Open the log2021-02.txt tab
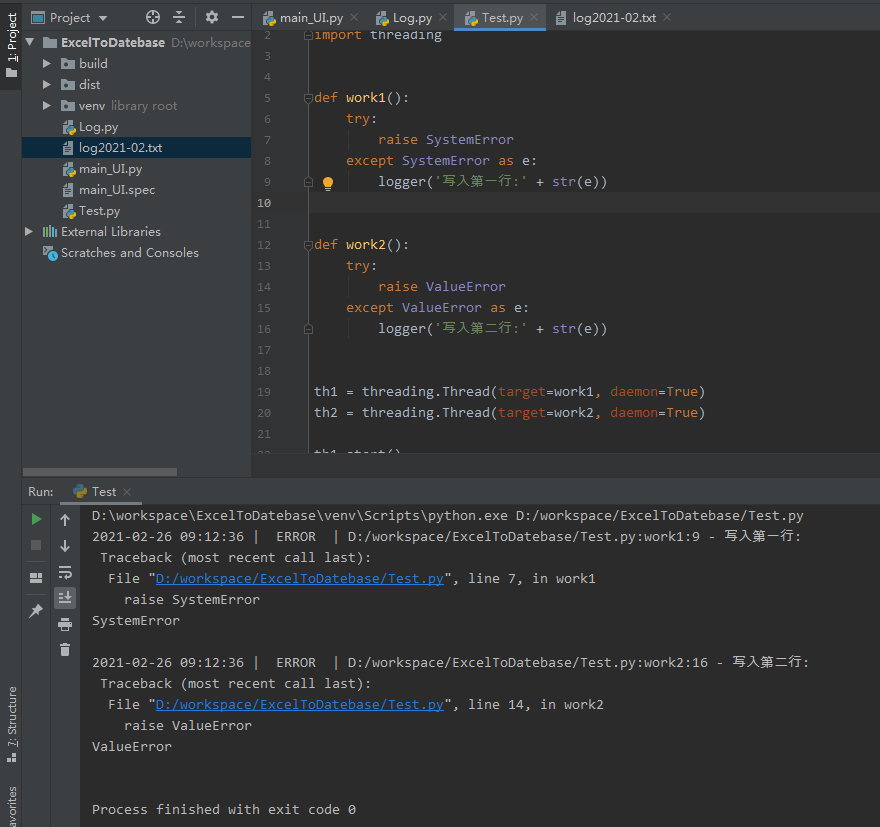880x827 pixels. [608, 17]
